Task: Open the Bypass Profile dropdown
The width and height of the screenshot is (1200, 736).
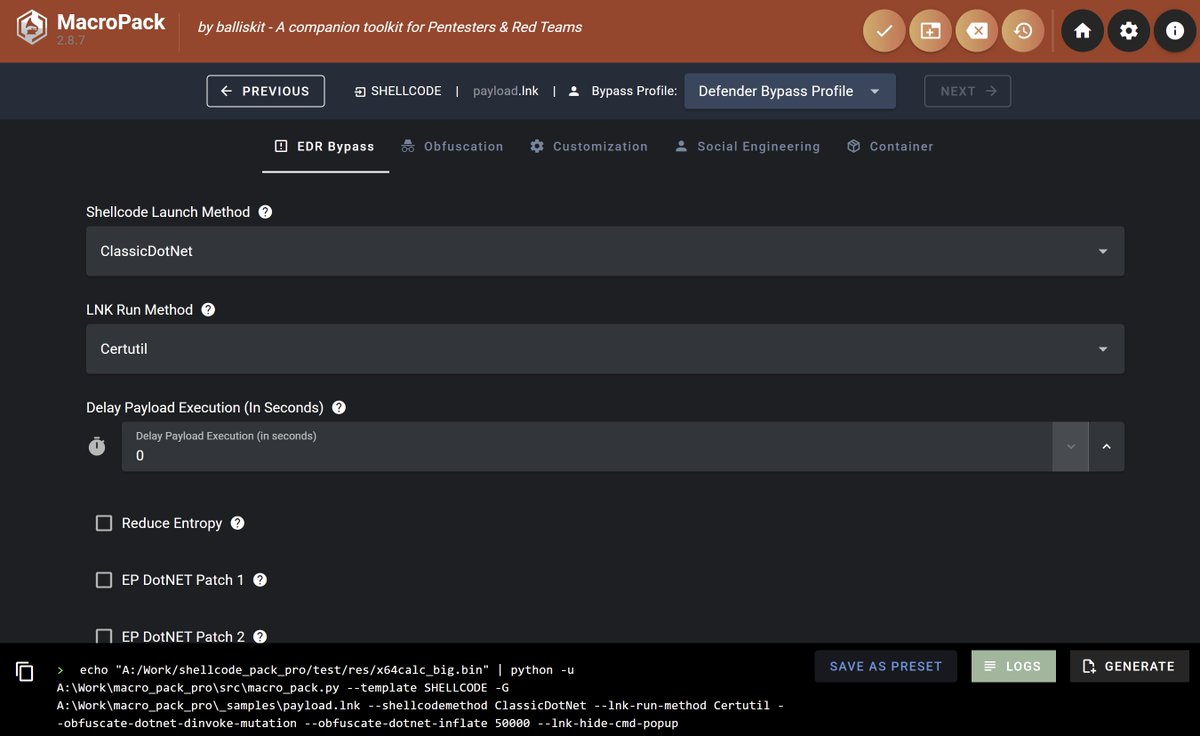Action: click(x=790, y=91)
